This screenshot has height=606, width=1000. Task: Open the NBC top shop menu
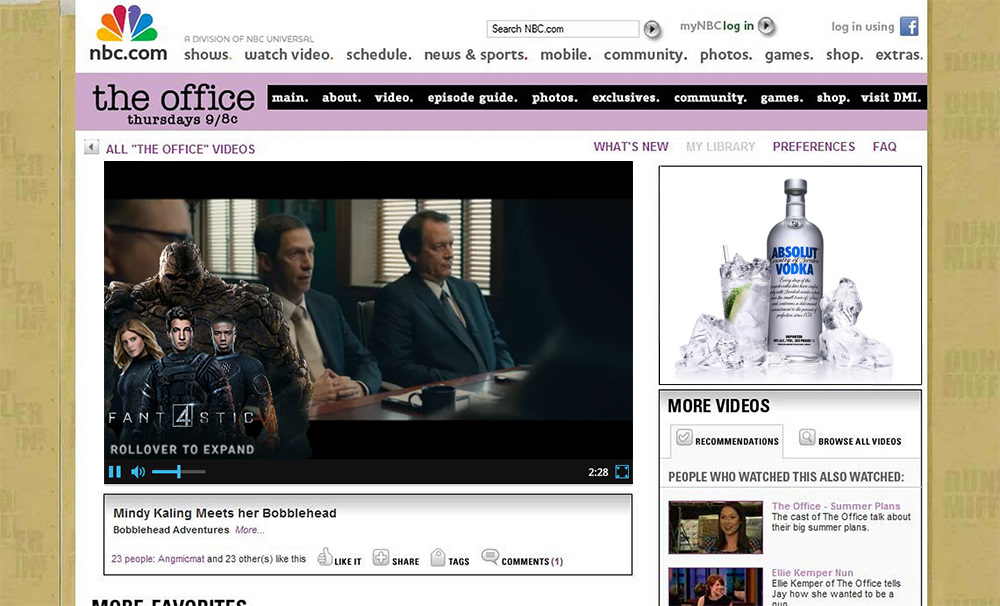(844, 55)
